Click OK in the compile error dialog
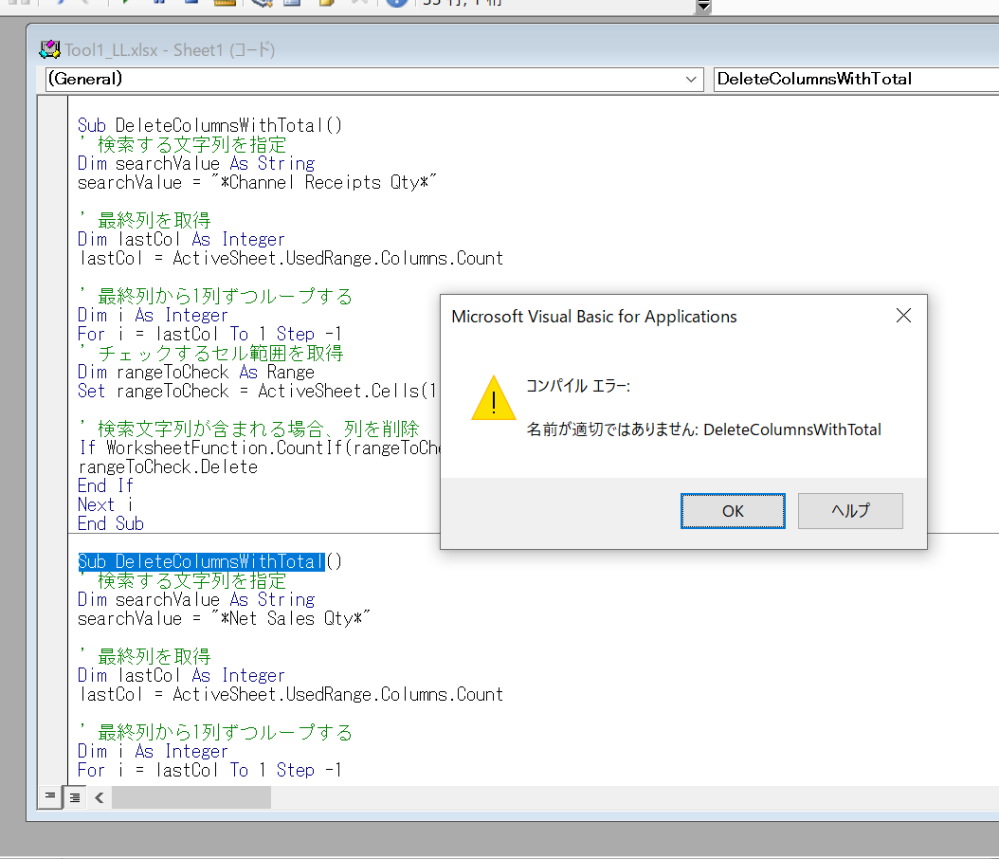999x859 pixels. coord(733,510)
